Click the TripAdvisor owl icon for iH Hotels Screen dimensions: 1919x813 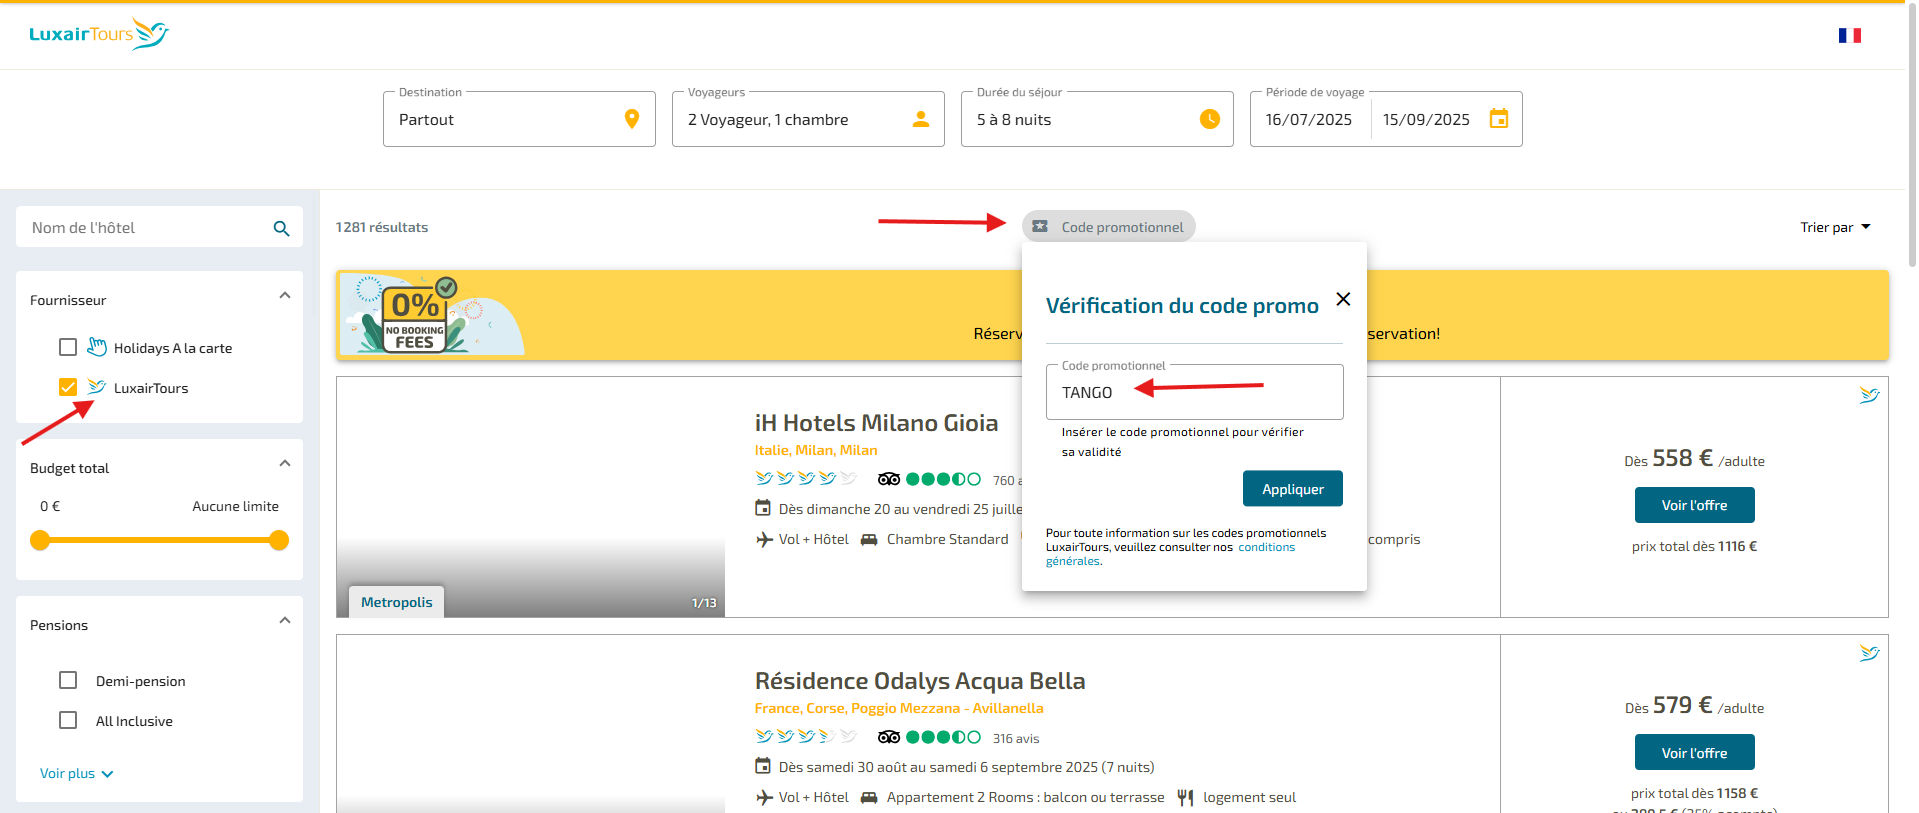tap(889, 479)
